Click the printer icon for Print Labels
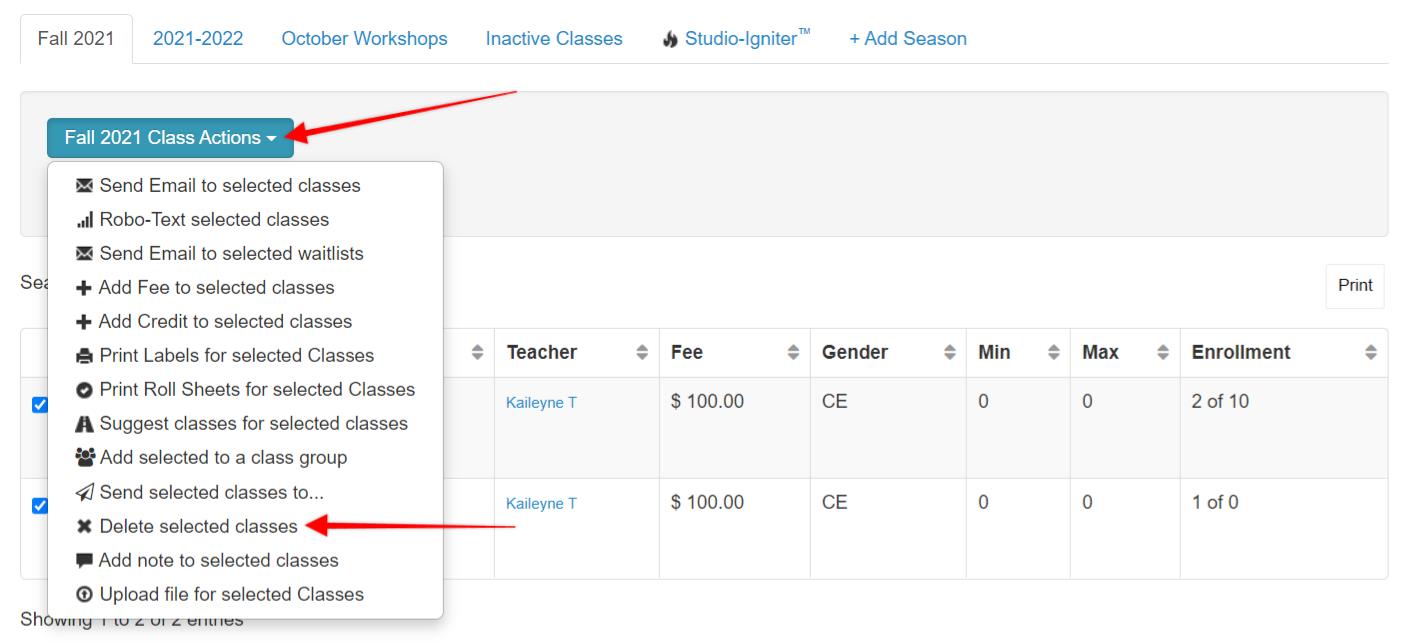The height and width of the screenshot is (642, 1406). pos(85,356)
